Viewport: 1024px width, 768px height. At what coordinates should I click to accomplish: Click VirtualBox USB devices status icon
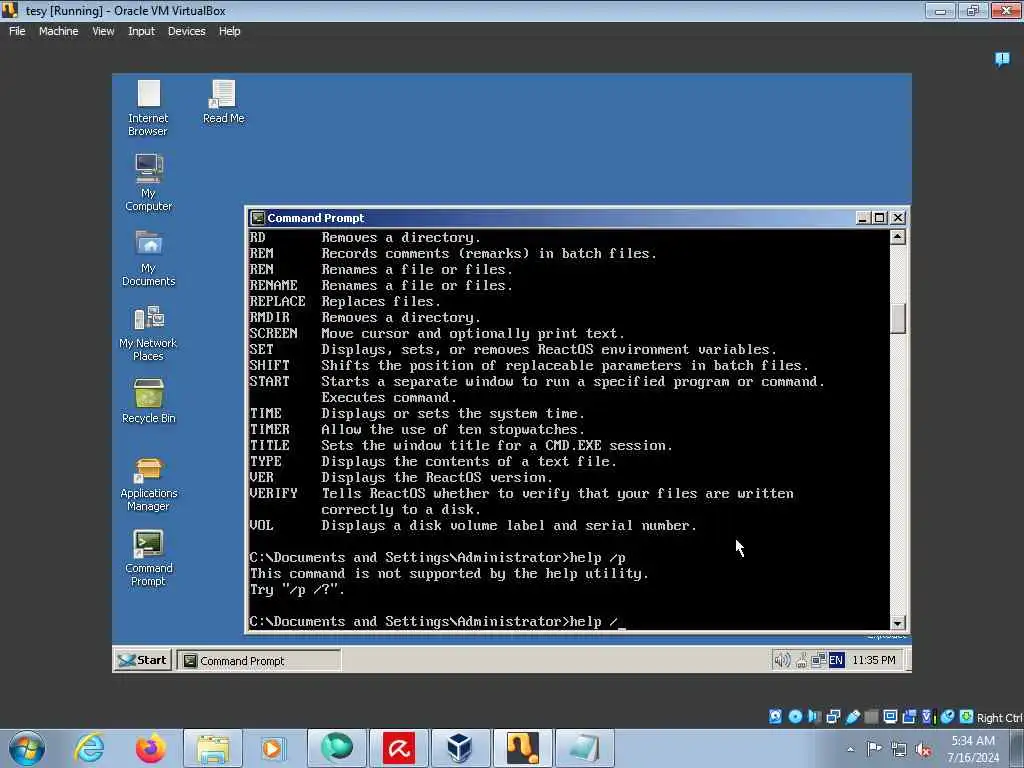(x=853, y=716)
